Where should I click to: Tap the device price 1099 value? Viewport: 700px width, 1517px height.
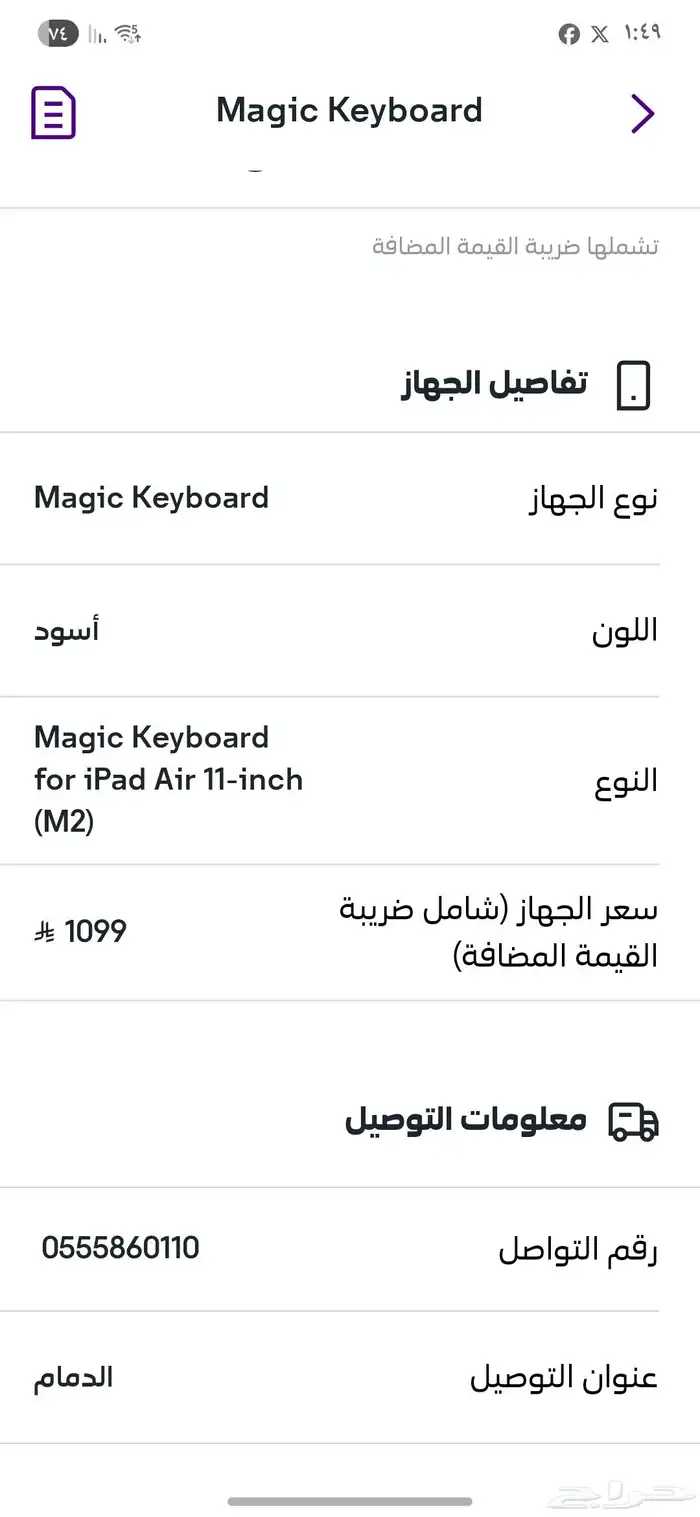[95, 932]
